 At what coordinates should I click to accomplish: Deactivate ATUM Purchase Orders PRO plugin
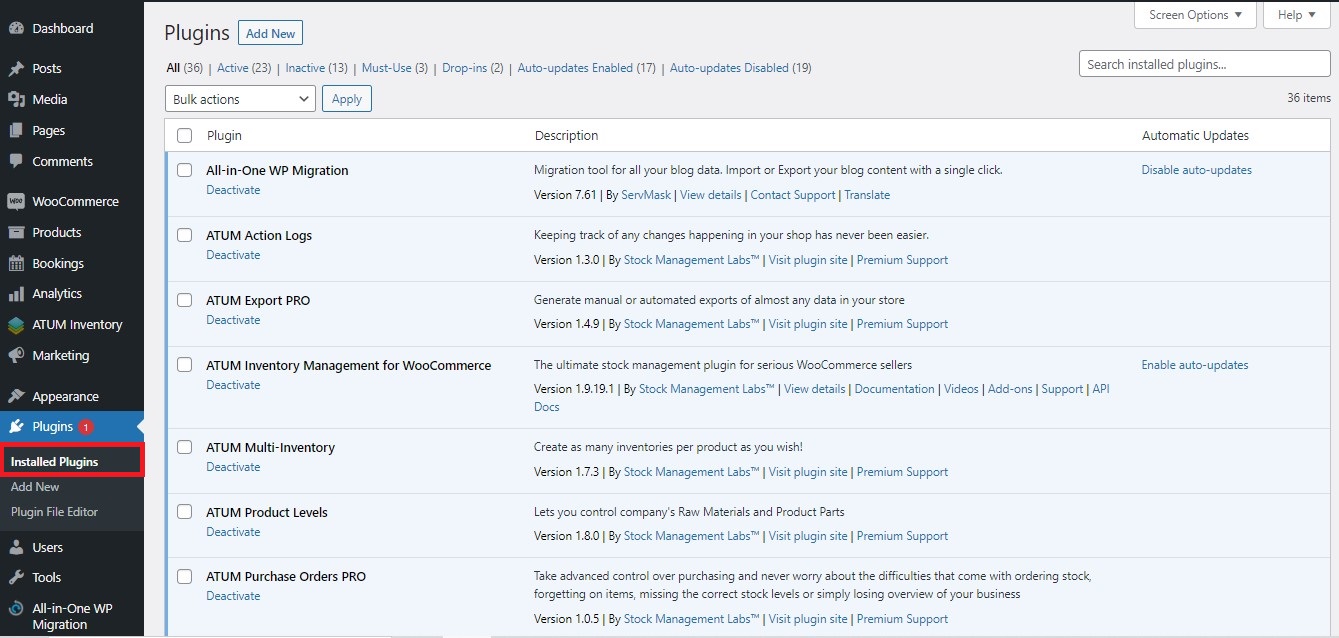click(x=233, y=596)
